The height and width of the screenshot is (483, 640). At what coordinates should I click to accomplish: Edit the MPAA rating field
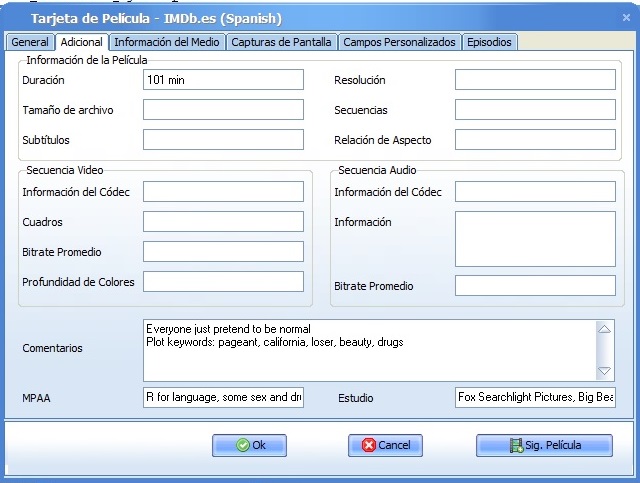click(x=223, y=398)
